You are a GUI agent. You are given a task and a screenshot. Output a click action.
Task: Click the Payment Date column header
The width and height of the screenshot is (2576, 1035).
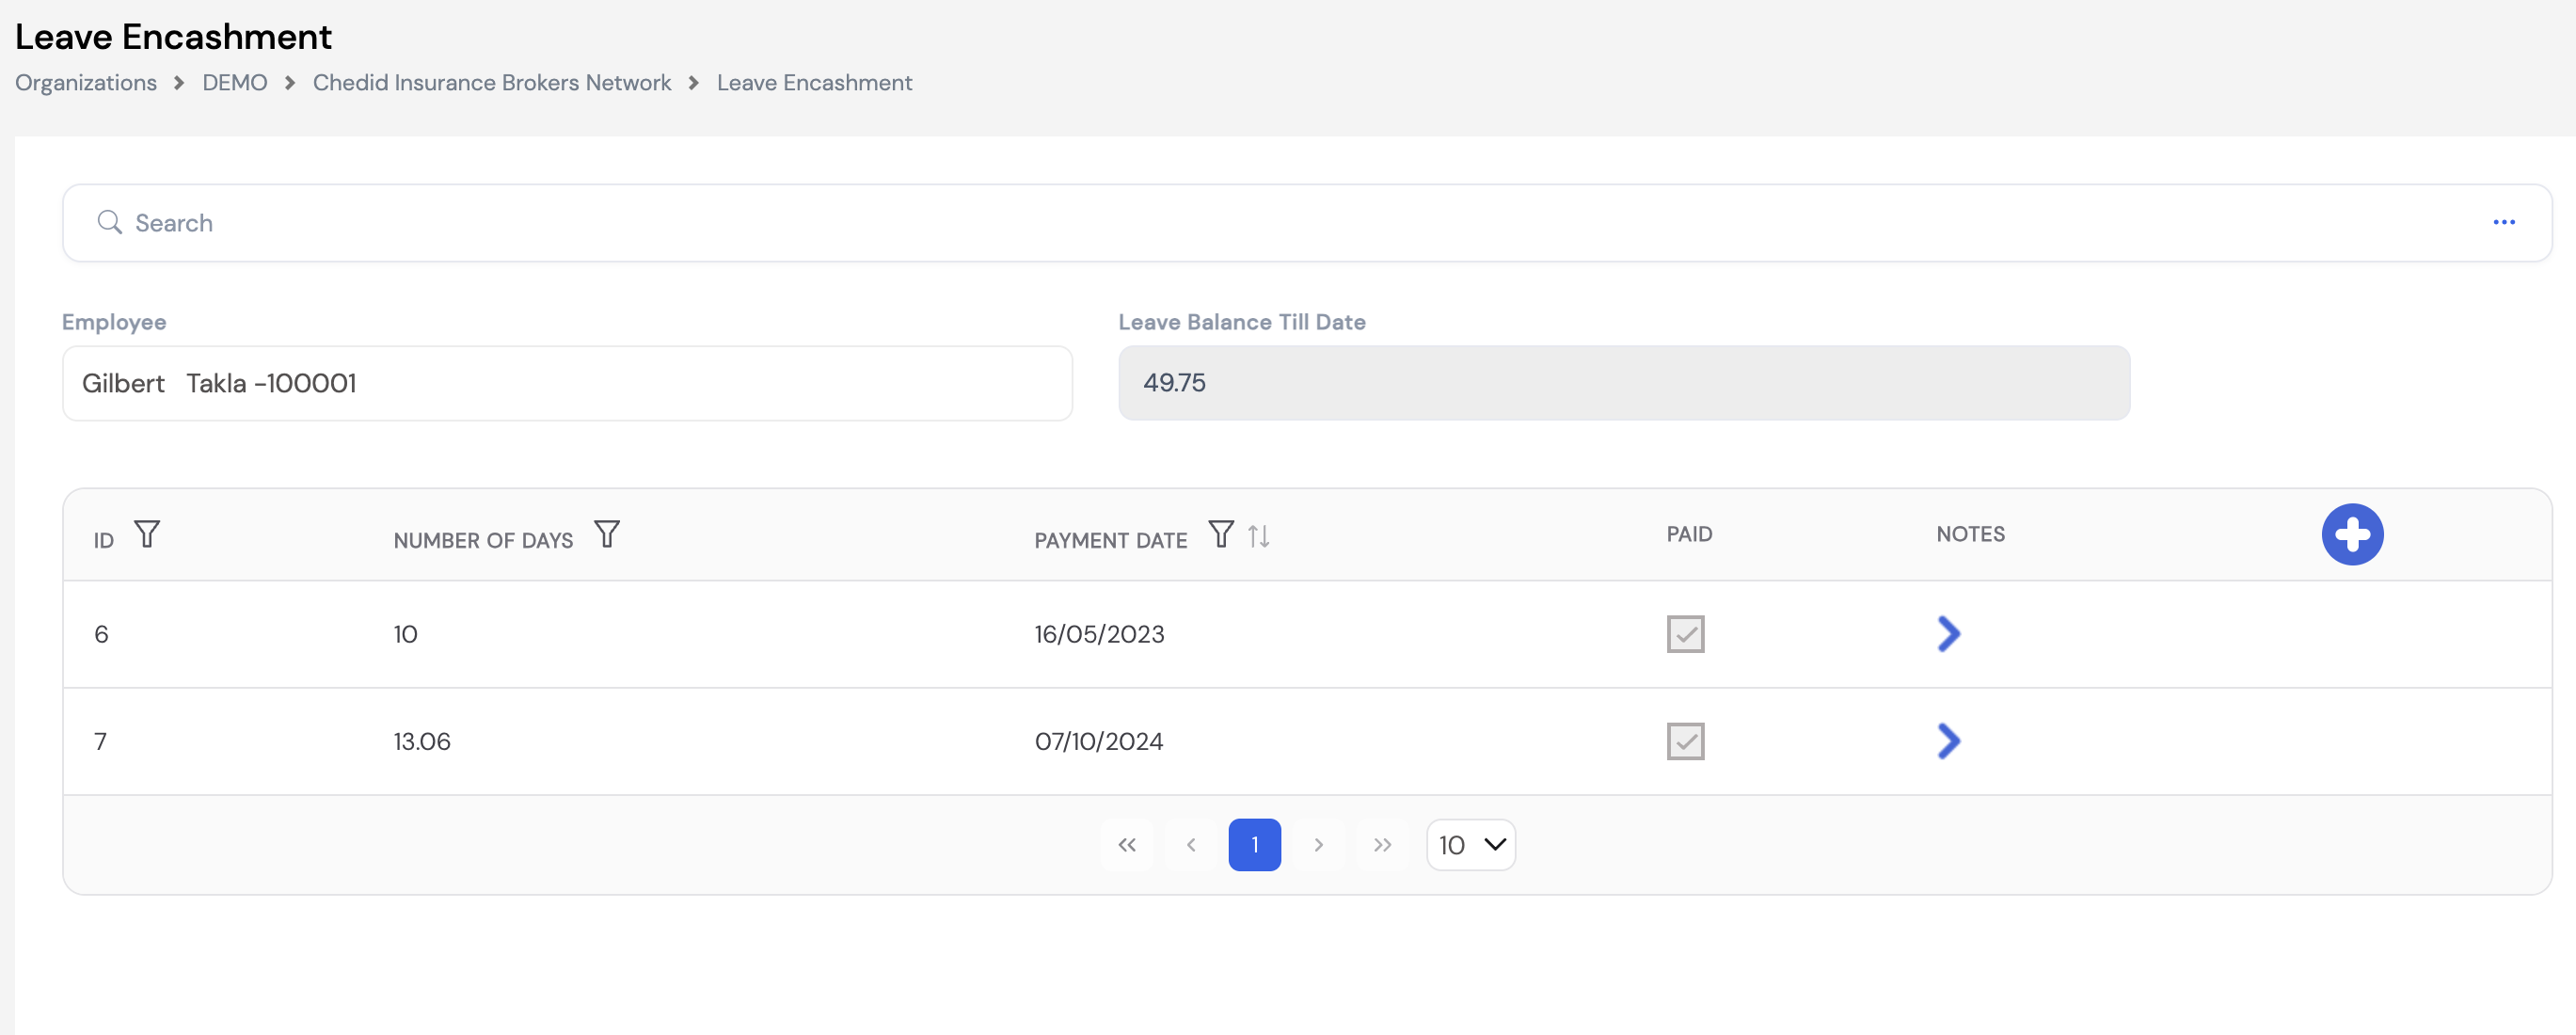coord(1110,540)
